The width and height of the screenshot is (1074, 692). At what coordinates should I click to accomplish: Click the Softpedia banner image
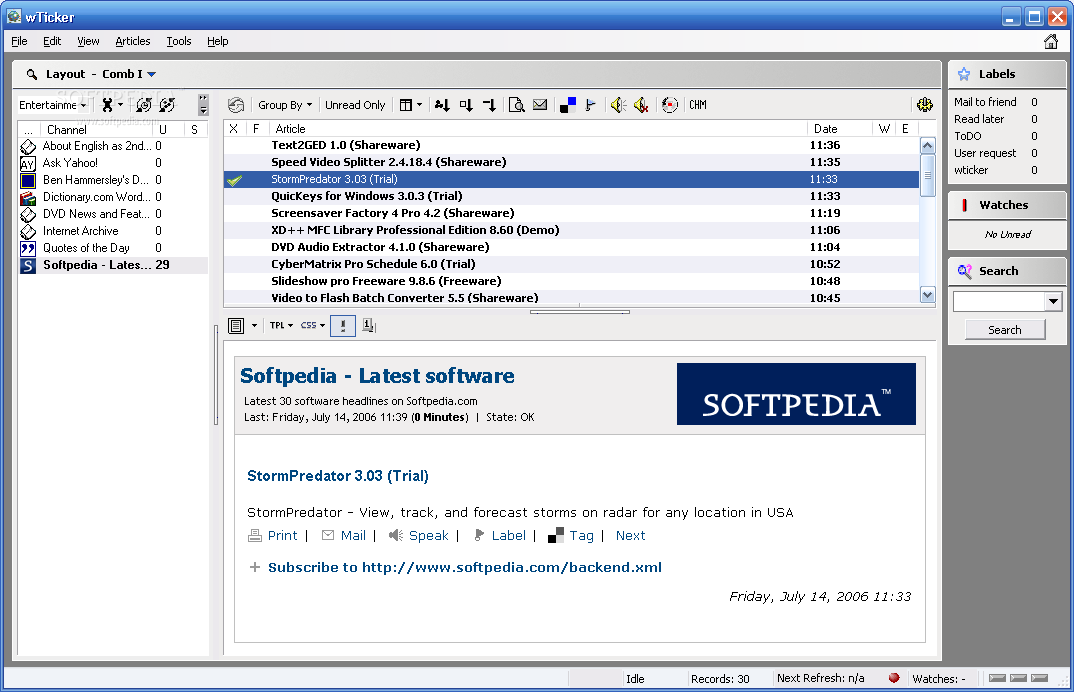pos(796,394)
